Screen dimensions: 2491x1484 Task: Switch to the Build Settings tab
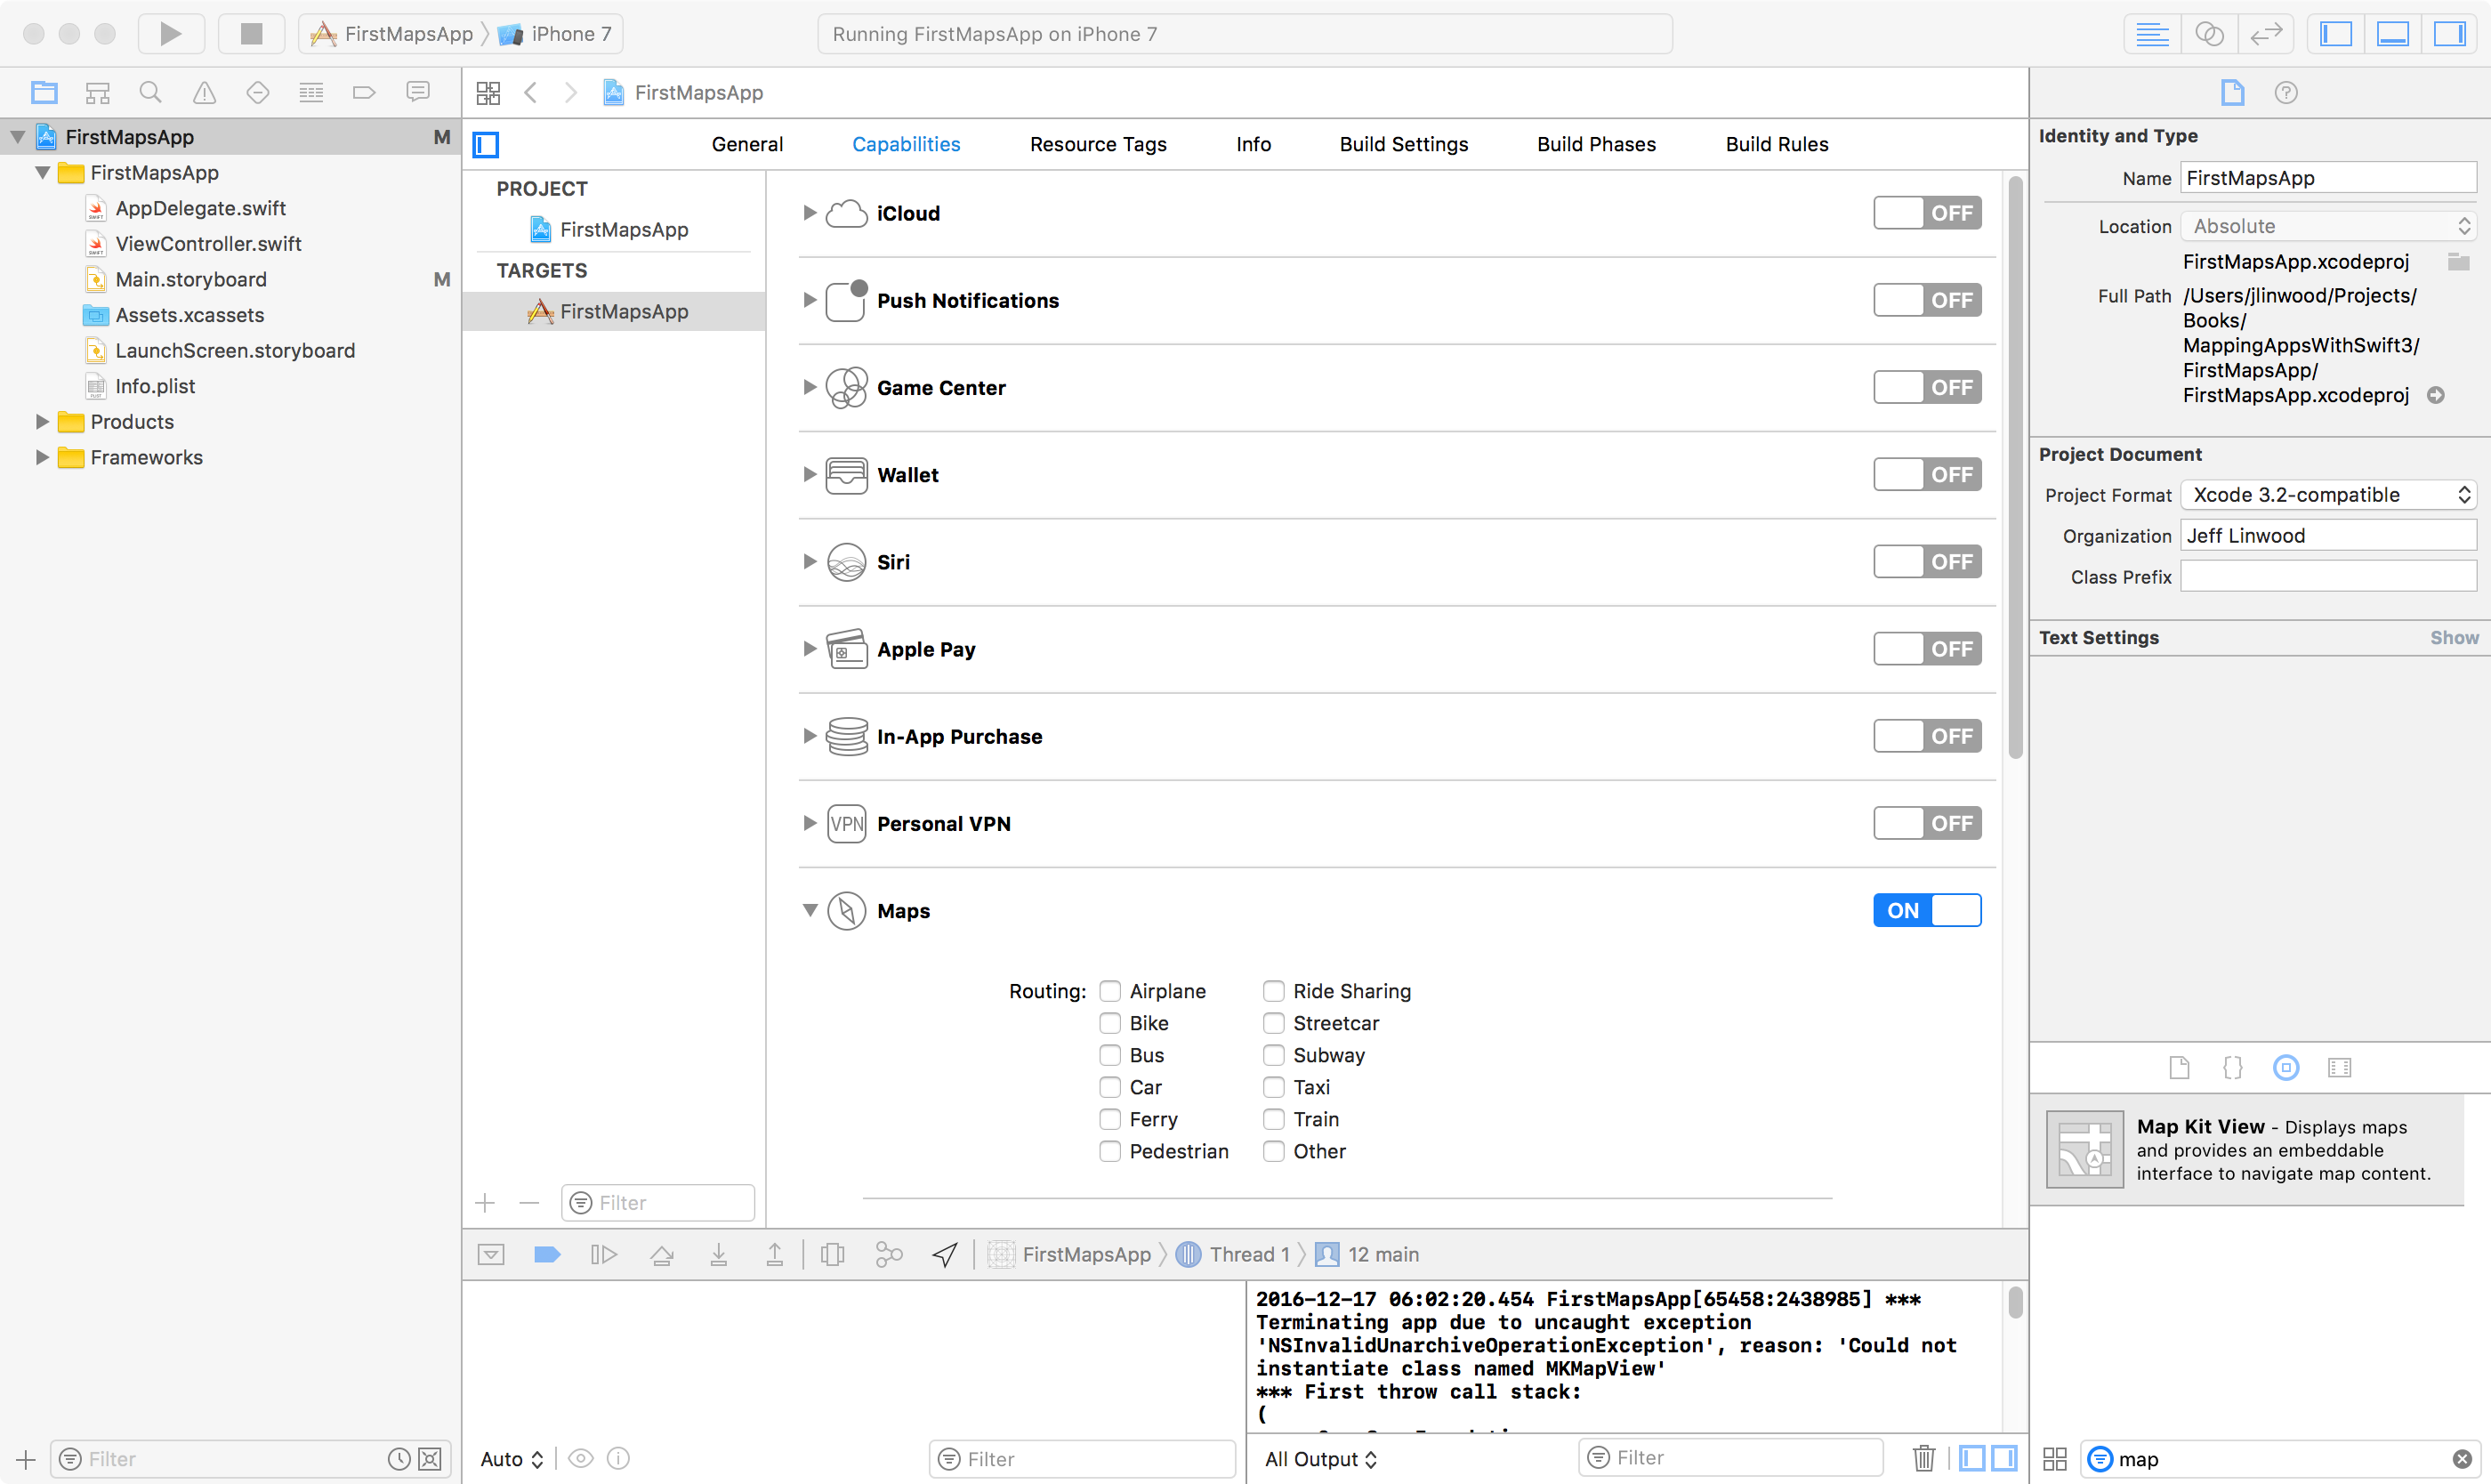point(1403,144)
